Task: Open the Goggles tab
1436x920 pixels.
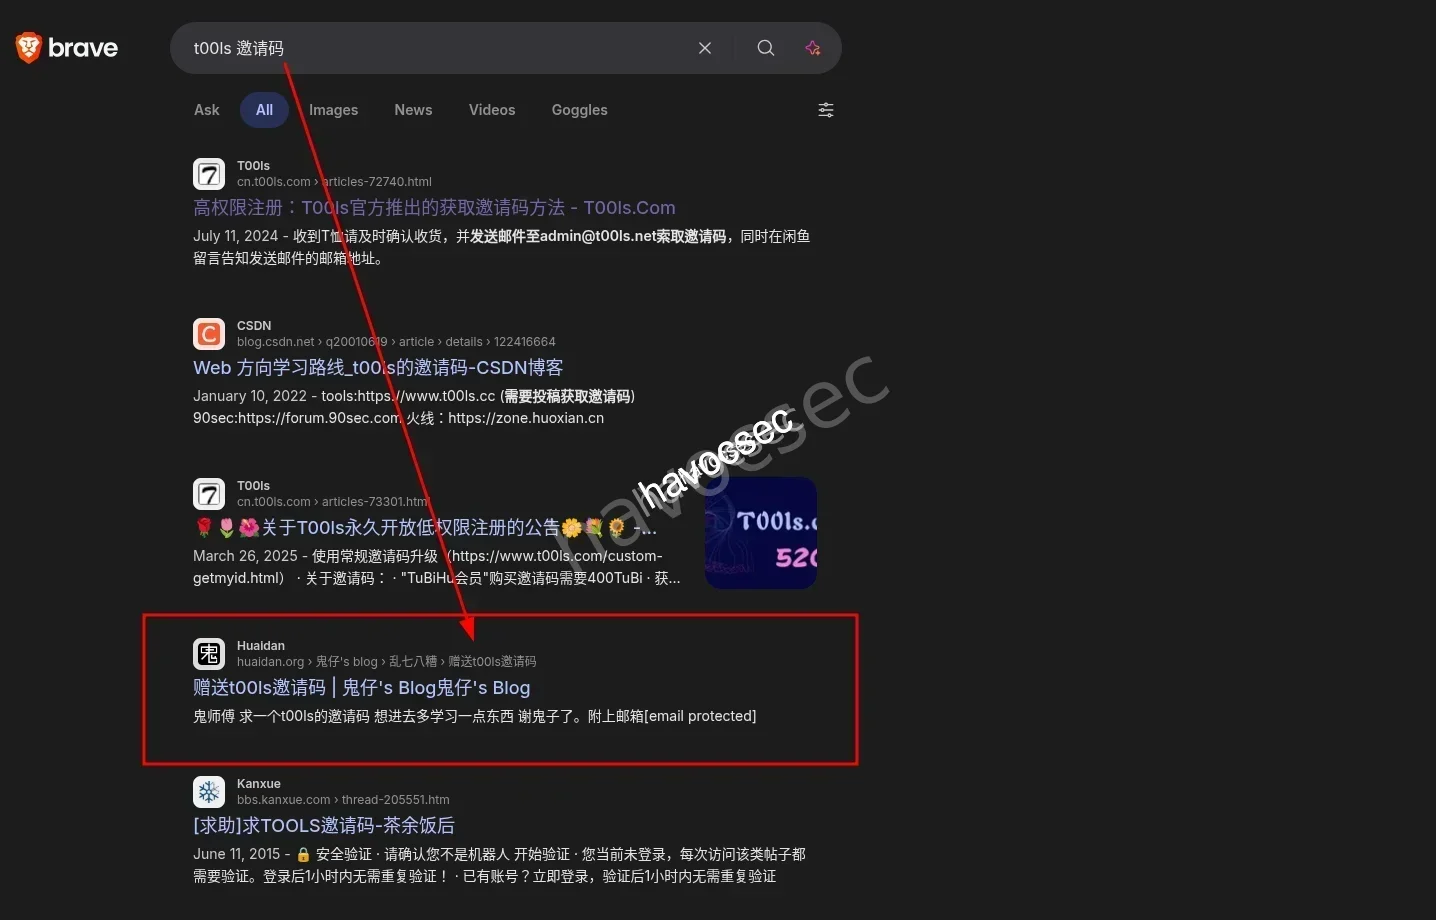Action: [x=579, y=110]
